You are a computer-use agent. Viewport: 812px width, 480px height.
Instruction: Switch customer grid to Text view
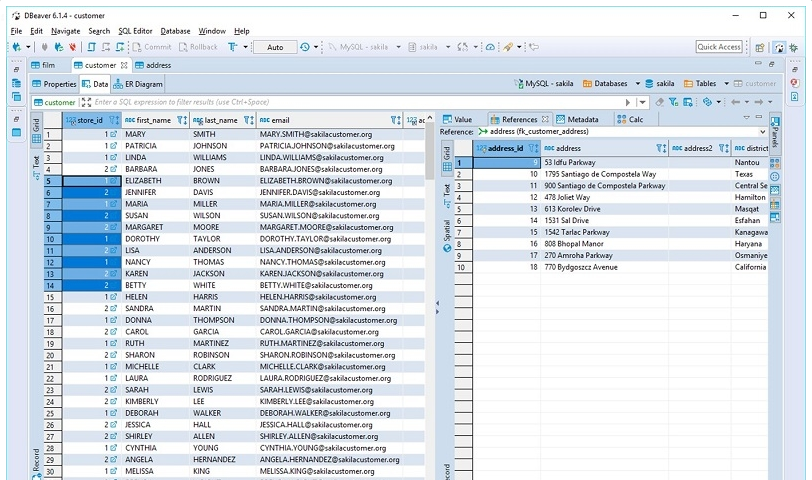pos(36,167)
